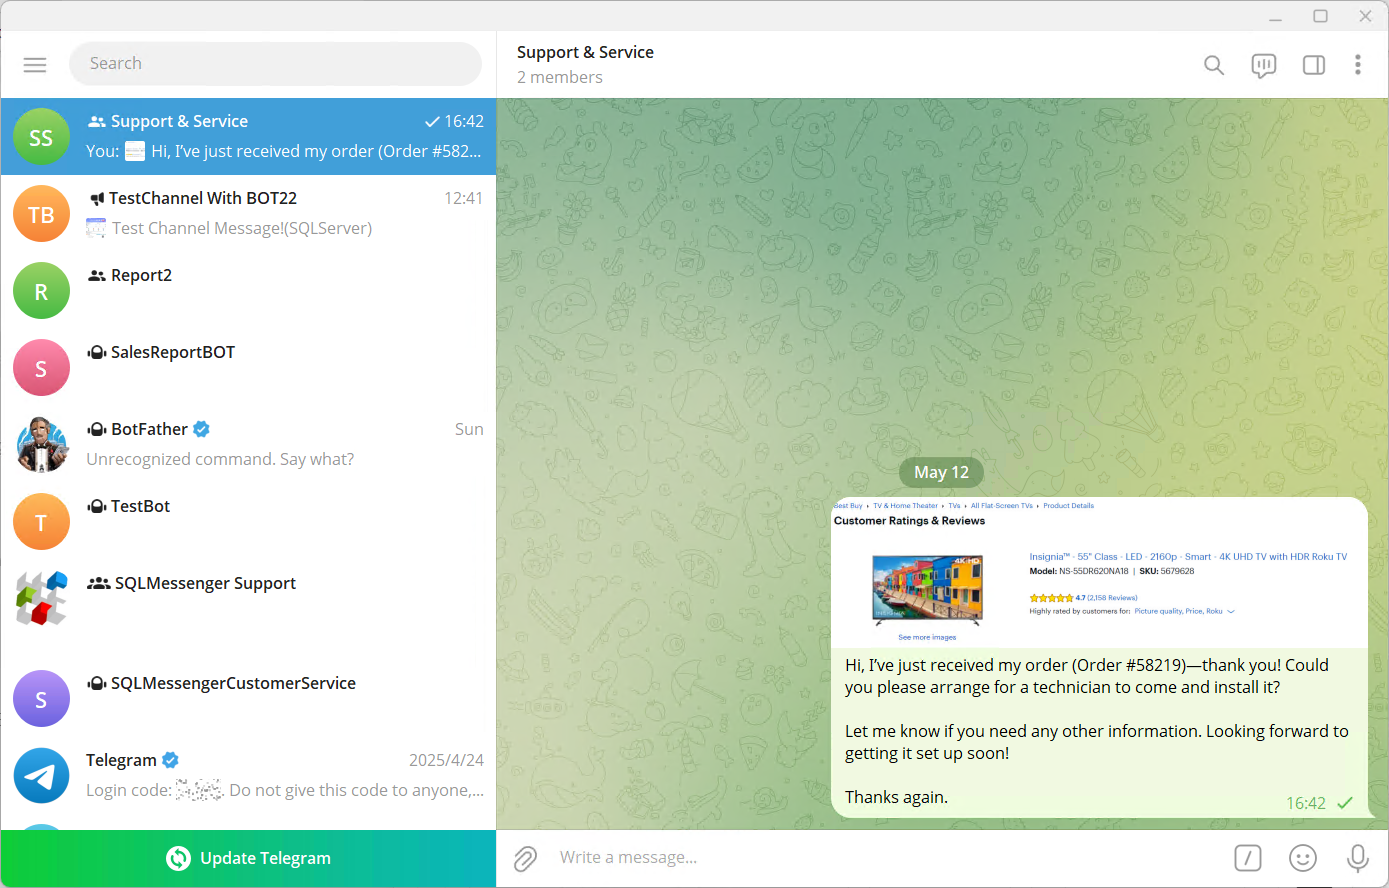
Task: Click the 2025/4/24 date on Telegram row
Action: point(446,760)
